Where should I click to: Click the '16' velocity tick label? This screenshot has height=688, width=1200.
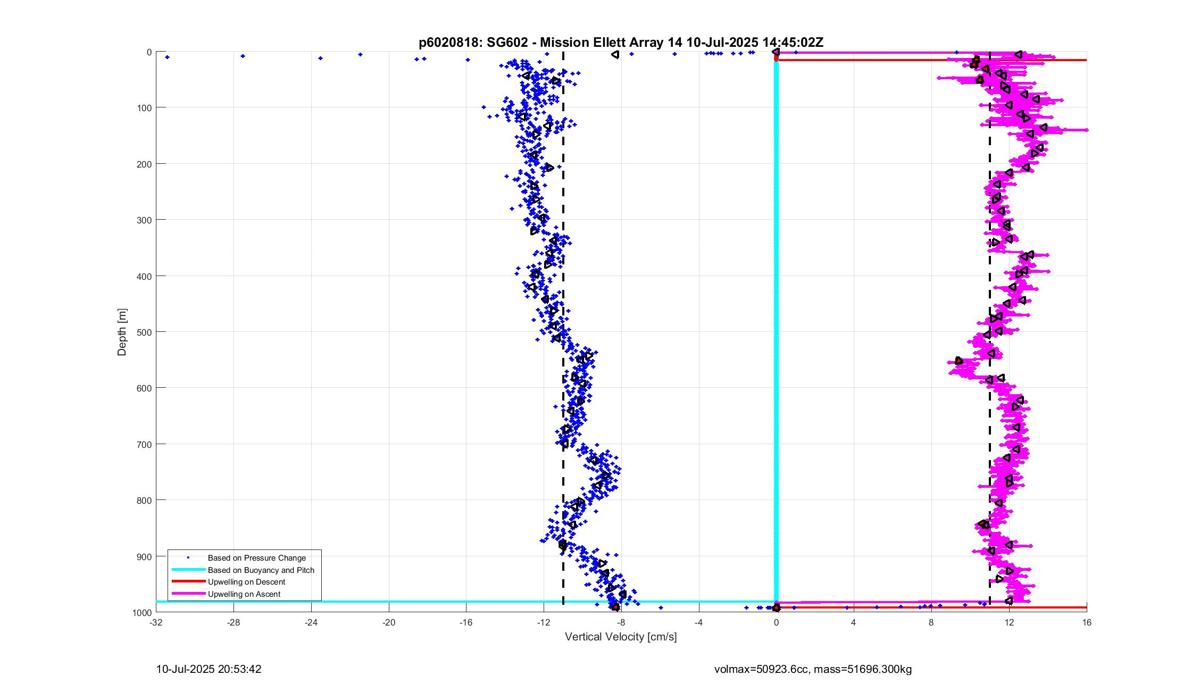click(1087, 622)
